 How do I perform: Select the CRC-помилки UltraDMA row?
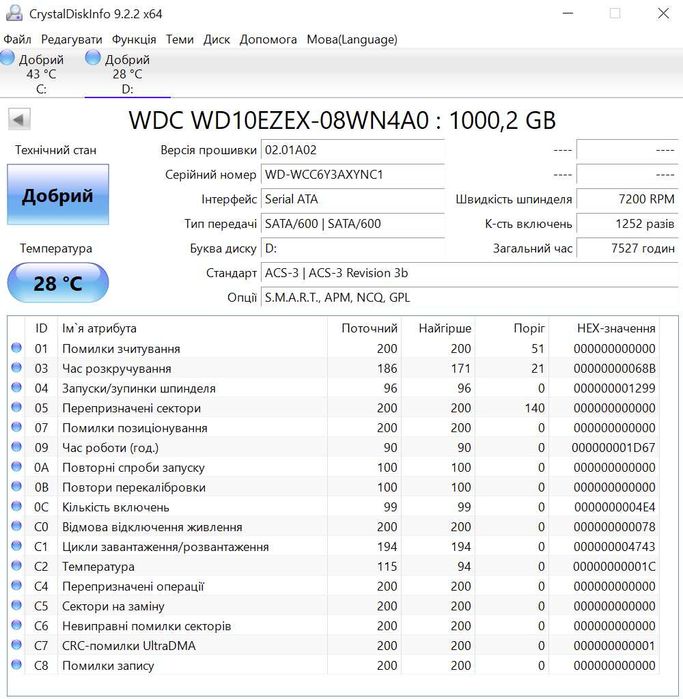point(334,645)
